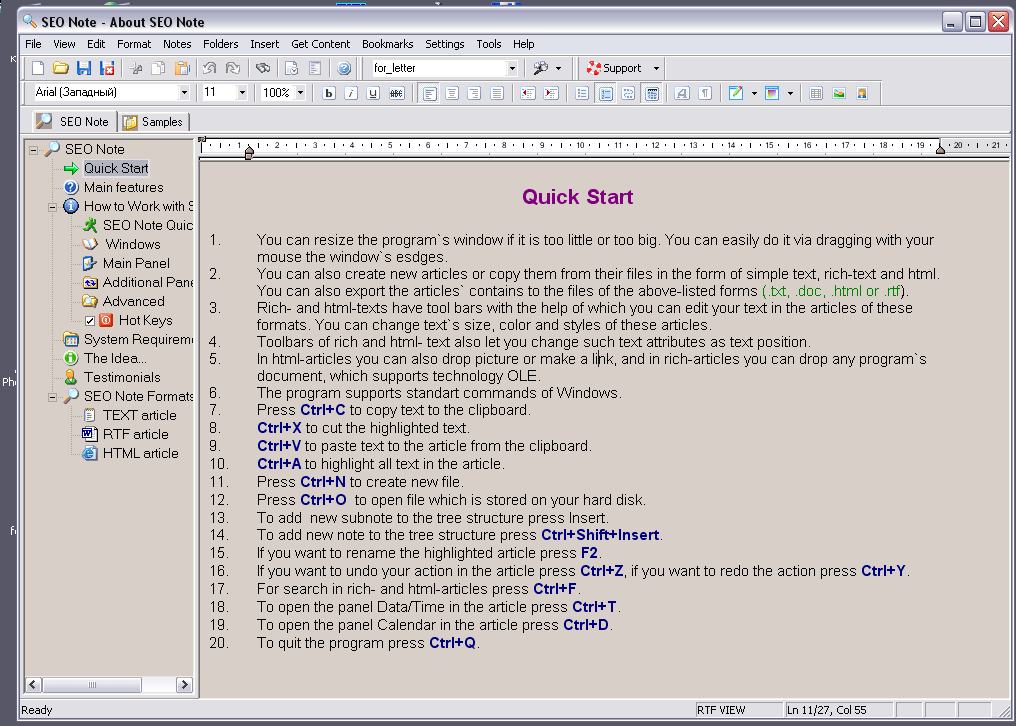
Task: Pick background color gradient icon
Action: click(x=772, y=93)
